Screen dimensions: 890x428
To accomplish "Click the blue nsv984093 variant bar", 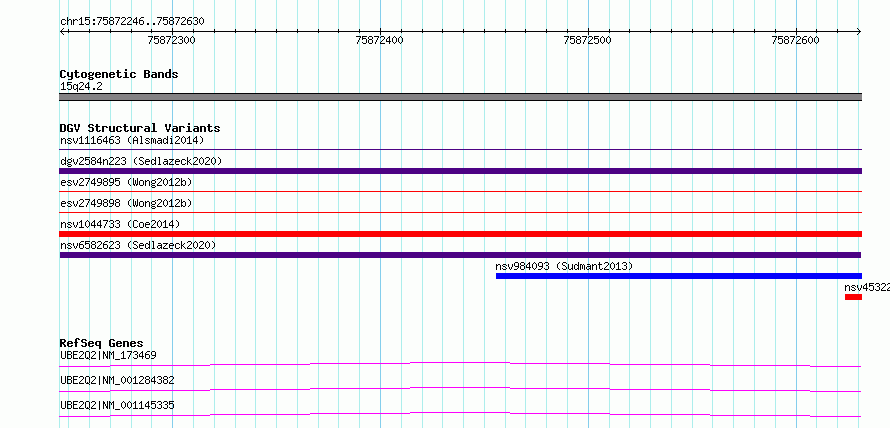I will [679, 276].
